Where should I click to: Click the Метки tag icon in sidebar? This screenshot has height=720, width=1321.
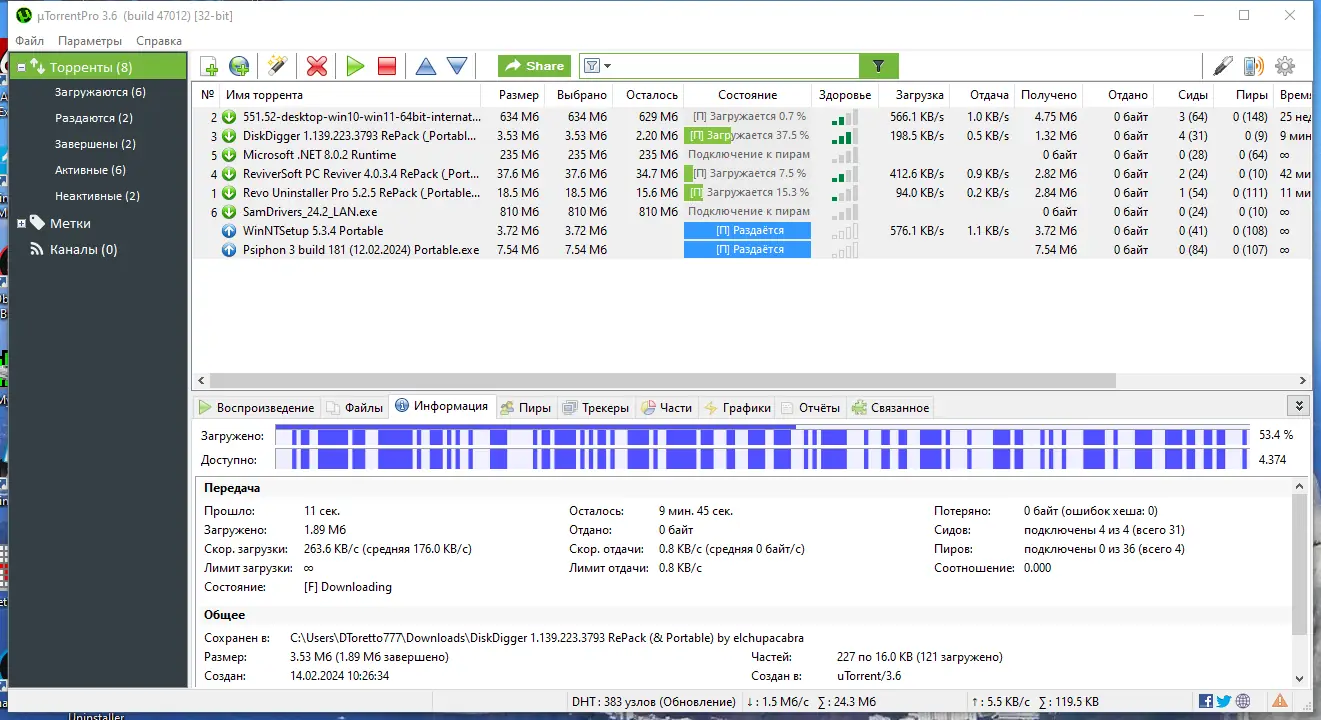click(x=37, y=223)
